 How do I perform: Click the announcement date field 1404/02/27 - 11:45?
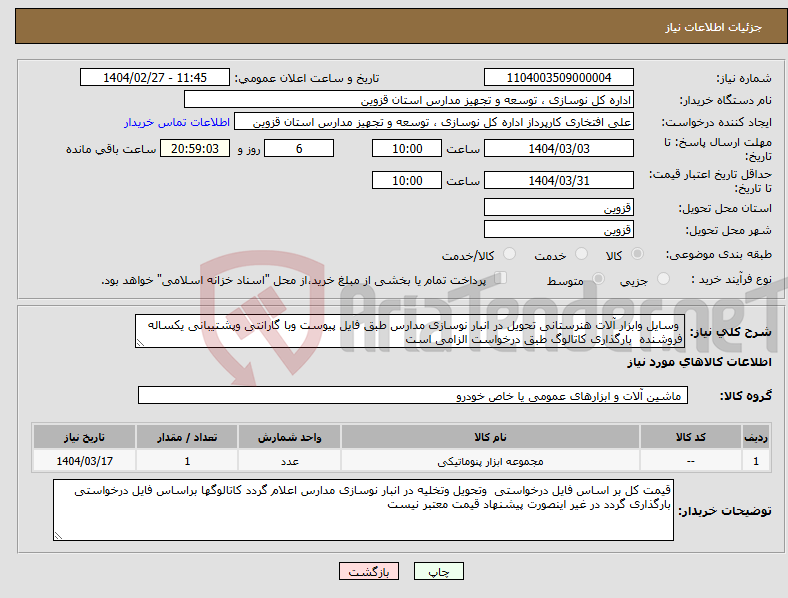tap(155, 77)
